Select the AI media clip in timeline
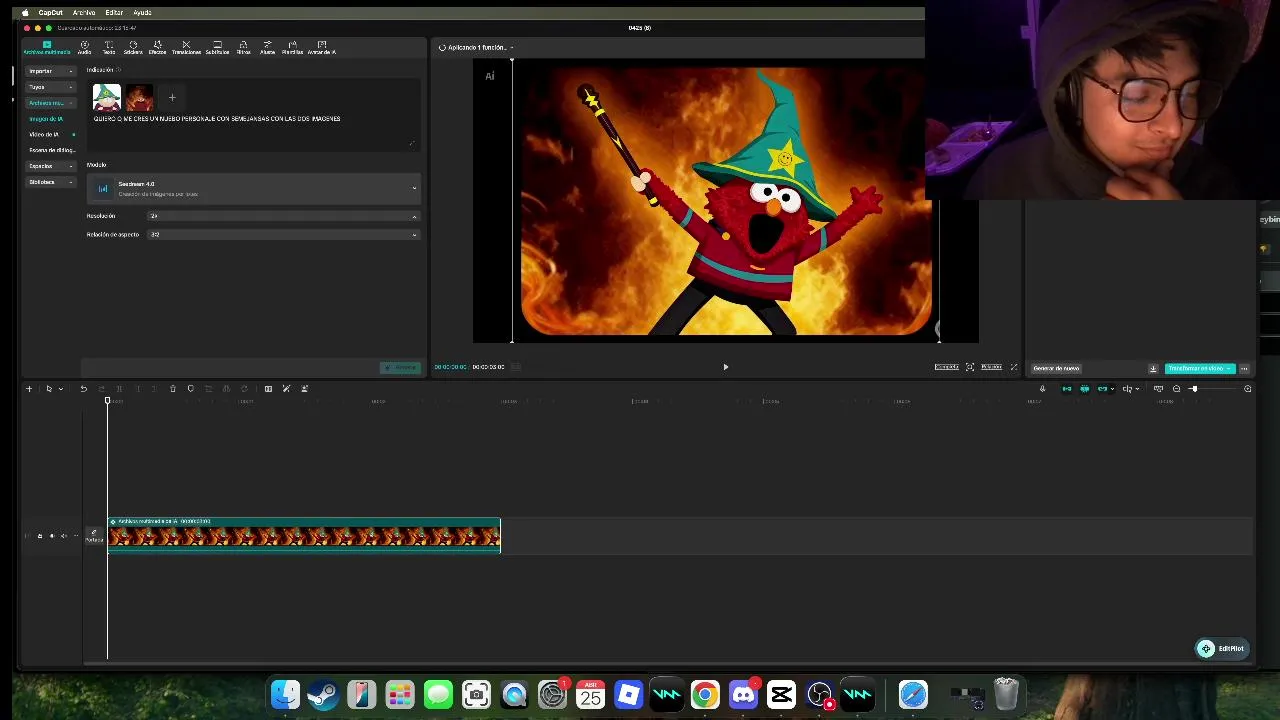 tap(304, 535)
